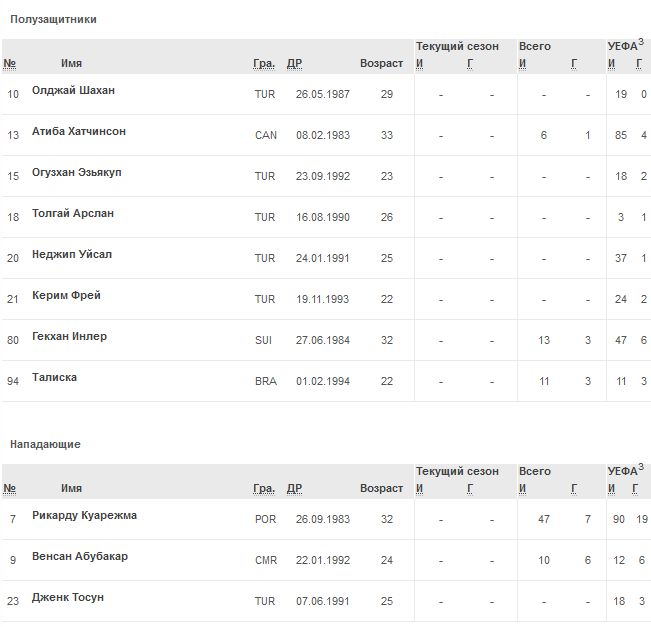Click Всего header in Нападающие table
Image resolution: width=651 pixels, height=627 pixels.
coord(535,471)
